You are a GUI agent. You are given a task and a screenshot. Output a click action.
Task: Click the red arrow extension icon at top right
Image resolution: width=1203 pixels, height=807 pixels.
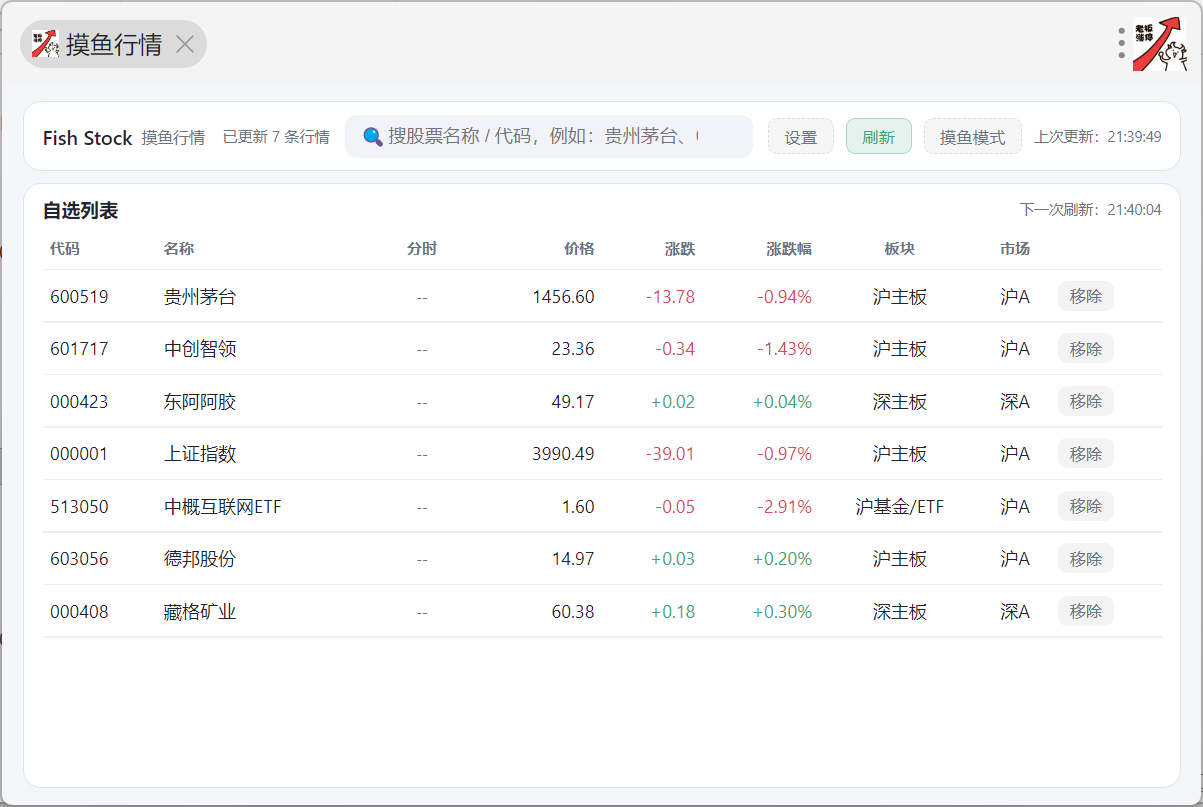[1159, 45]
